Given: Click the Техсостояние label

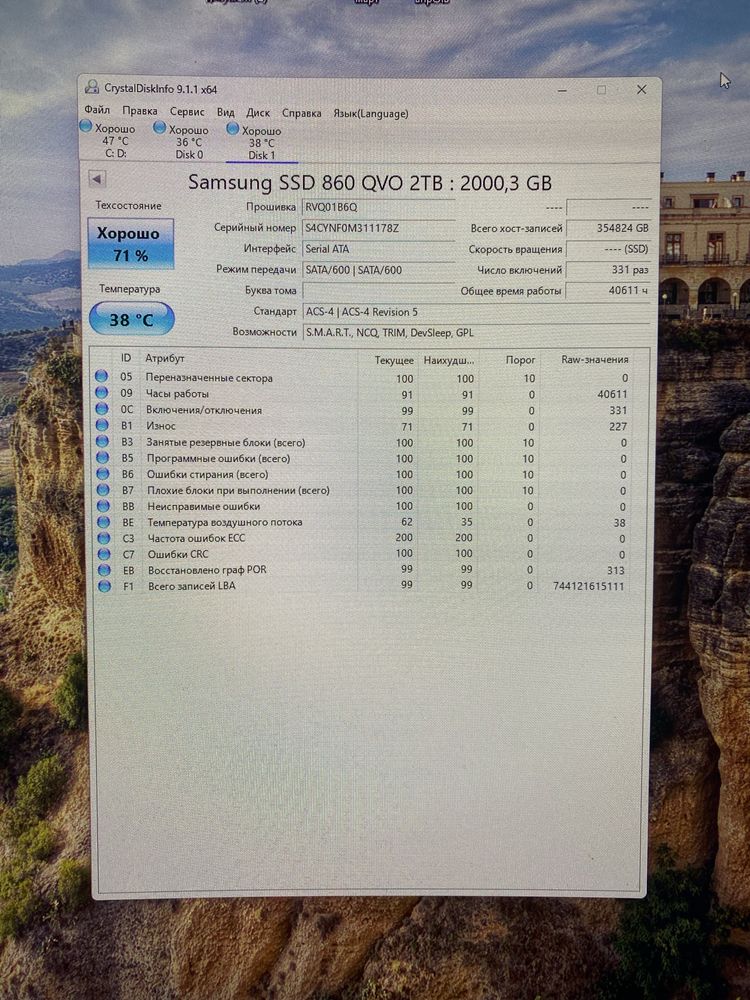Looking at the screenshot, I should pos(128,205).
